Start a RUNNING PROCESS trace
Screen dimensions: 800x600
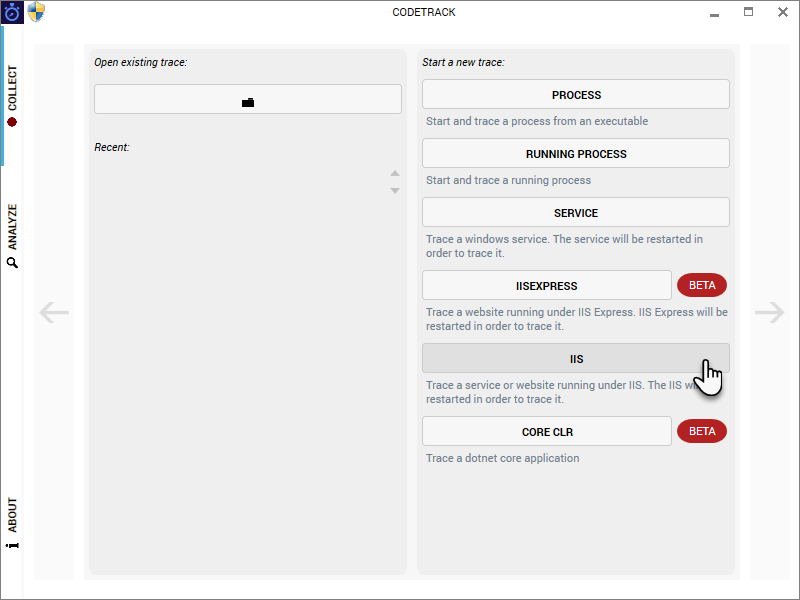tap(576, 154)
